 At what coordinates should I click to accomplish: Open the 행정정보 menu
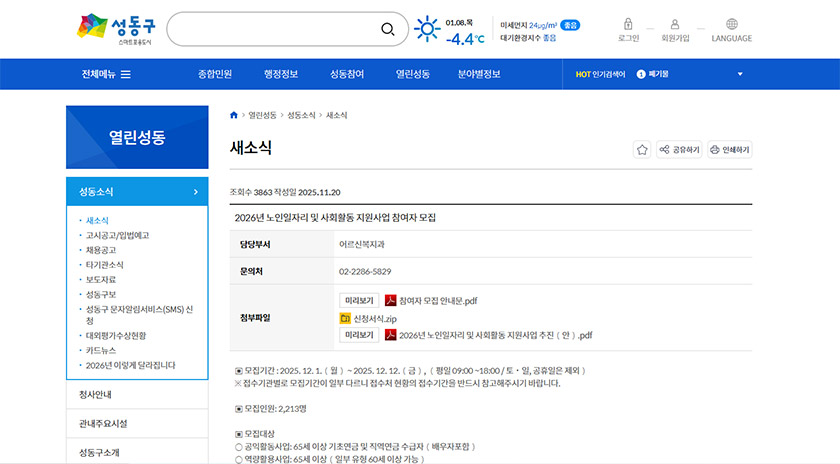(281, 74)
